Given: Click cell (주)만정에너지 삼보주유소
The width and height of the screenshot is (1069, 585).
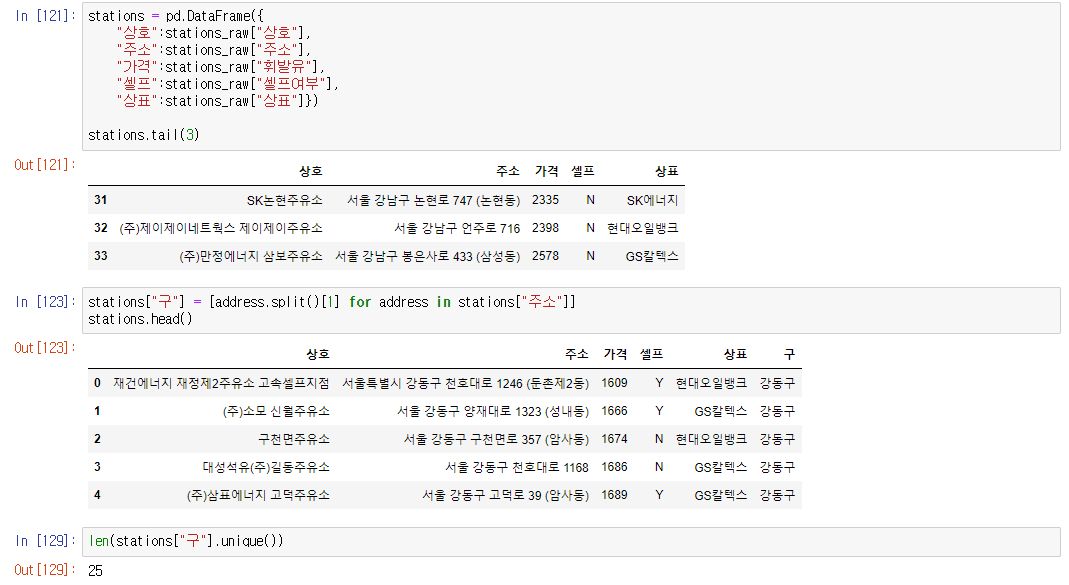Looking at the screenshot, I should [x=250, y=256].
